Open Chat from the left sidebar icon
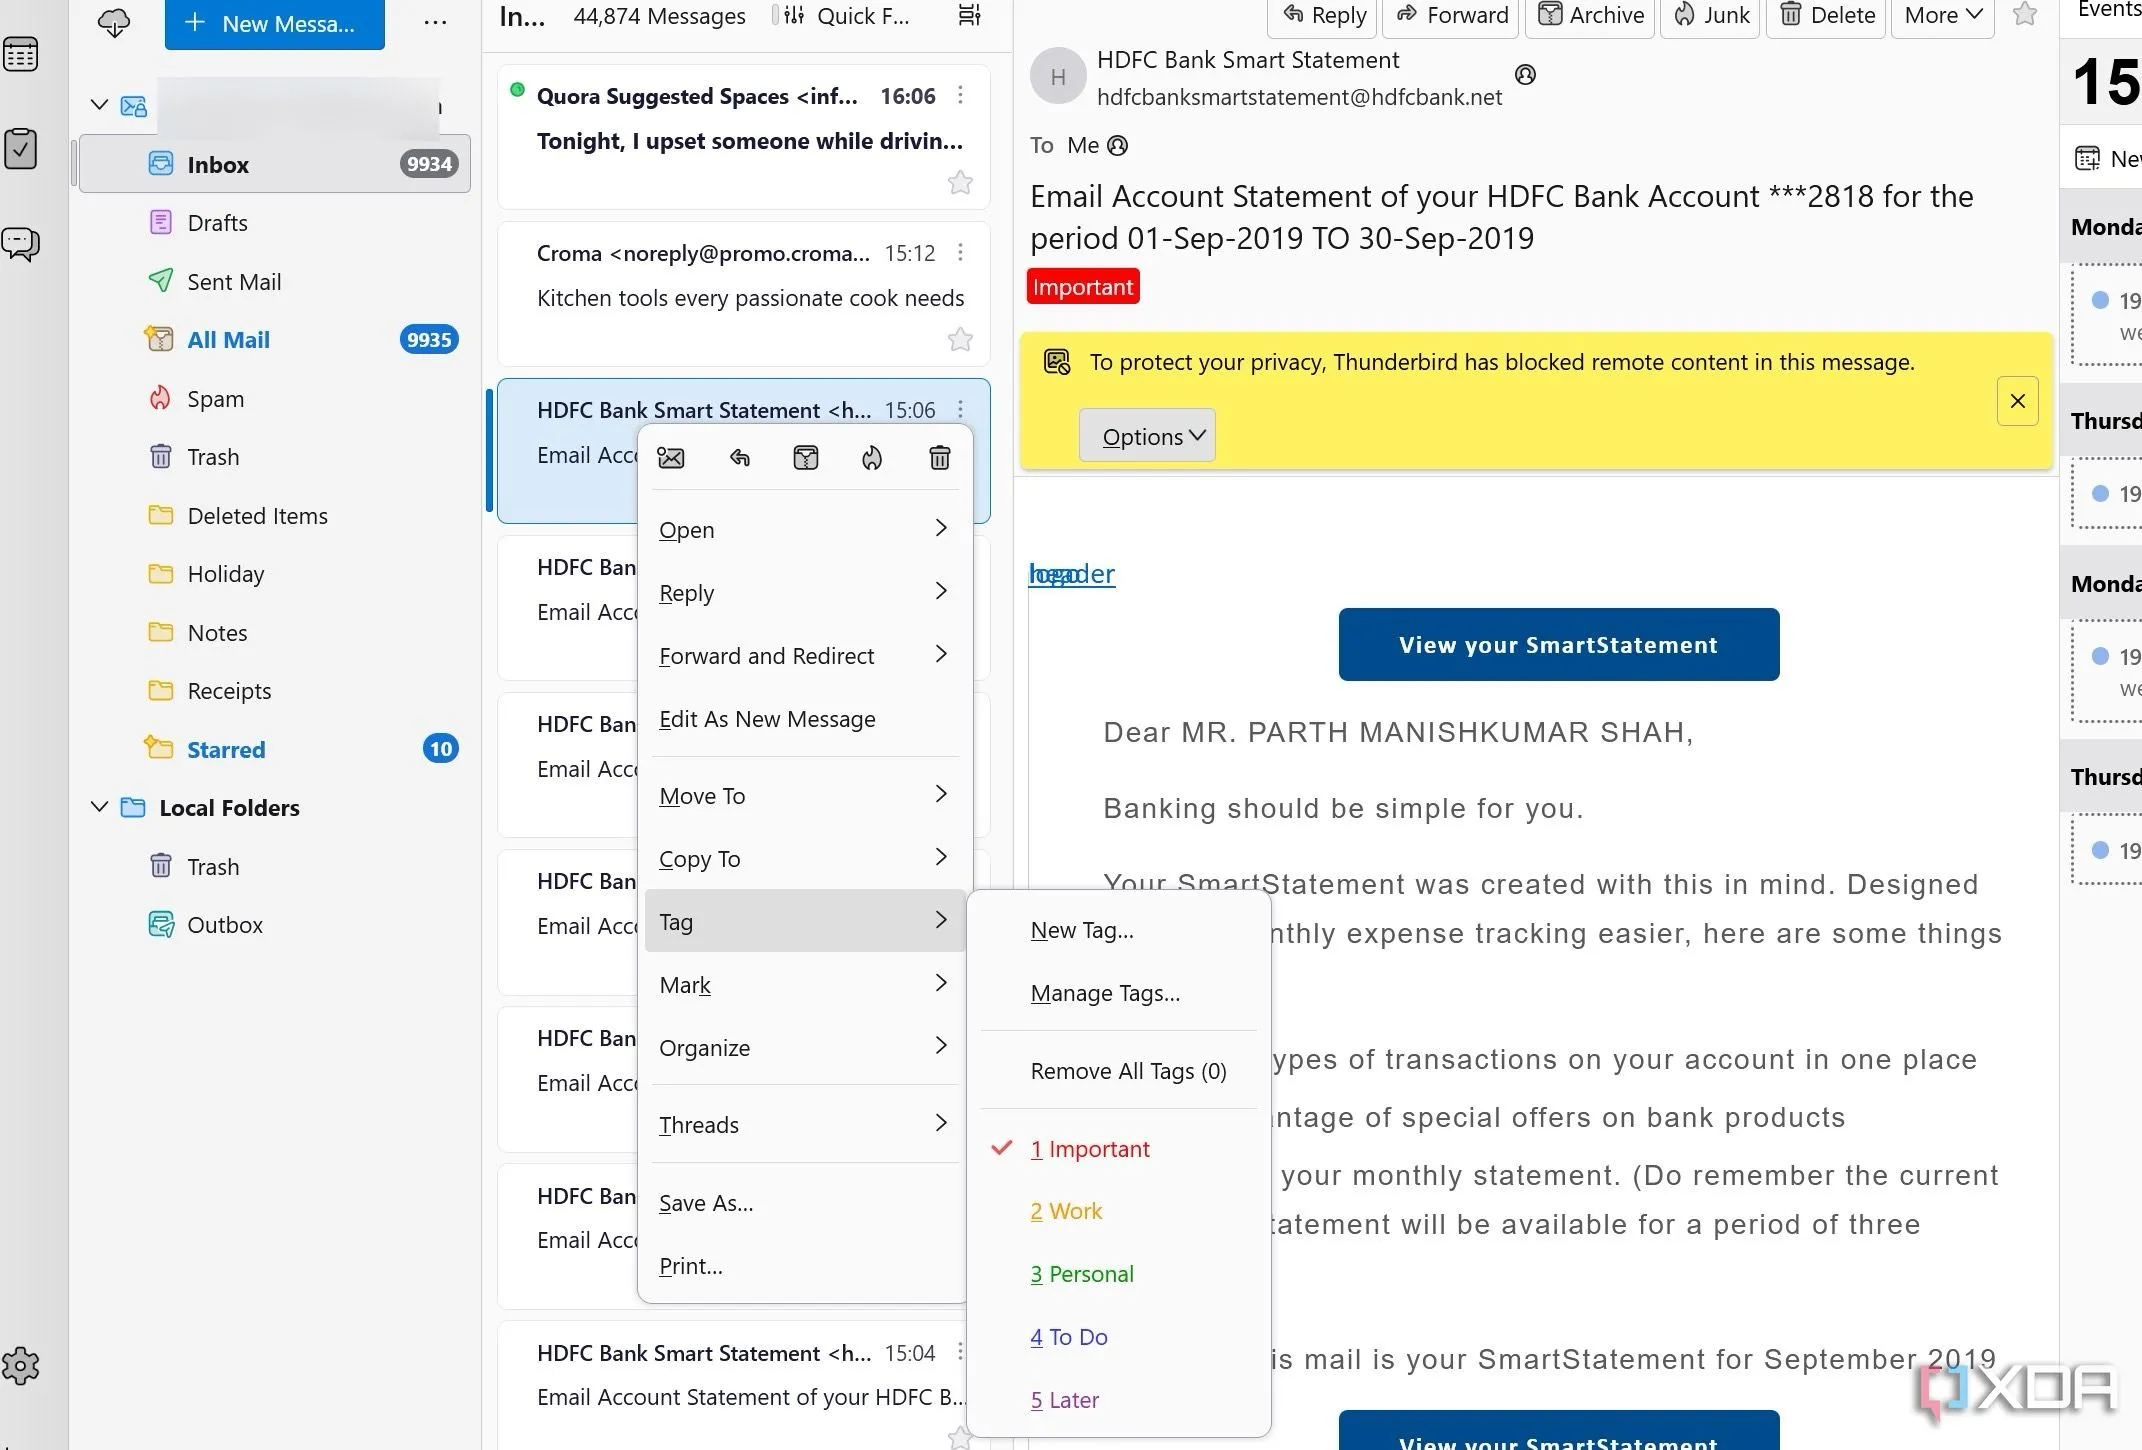This screenshot has width=2142, height=1450. tap(21, 243)
